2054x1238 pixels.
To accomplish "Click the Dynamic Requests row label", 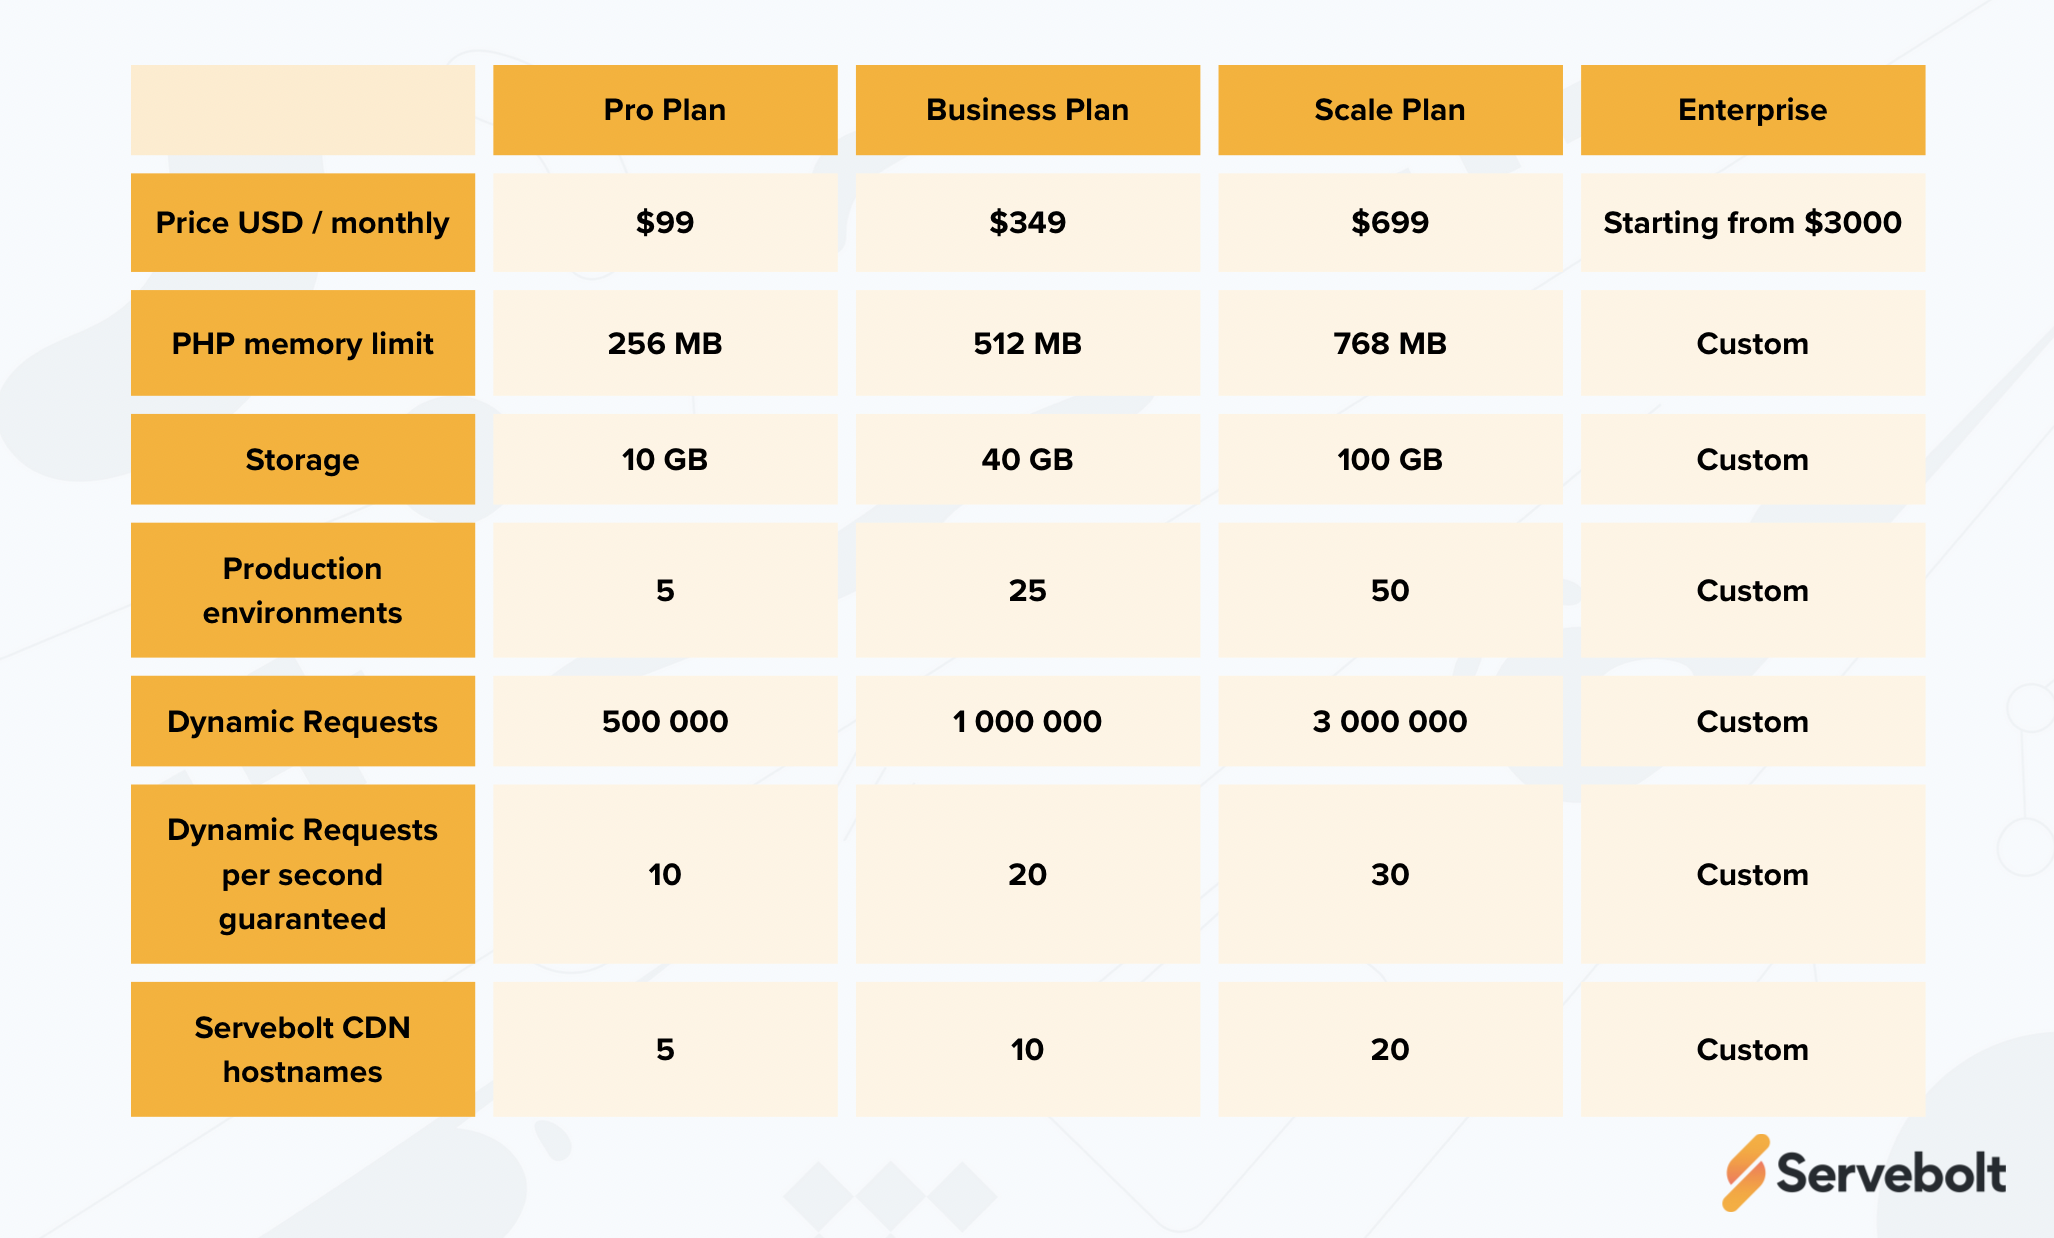I will click(303, 721).
